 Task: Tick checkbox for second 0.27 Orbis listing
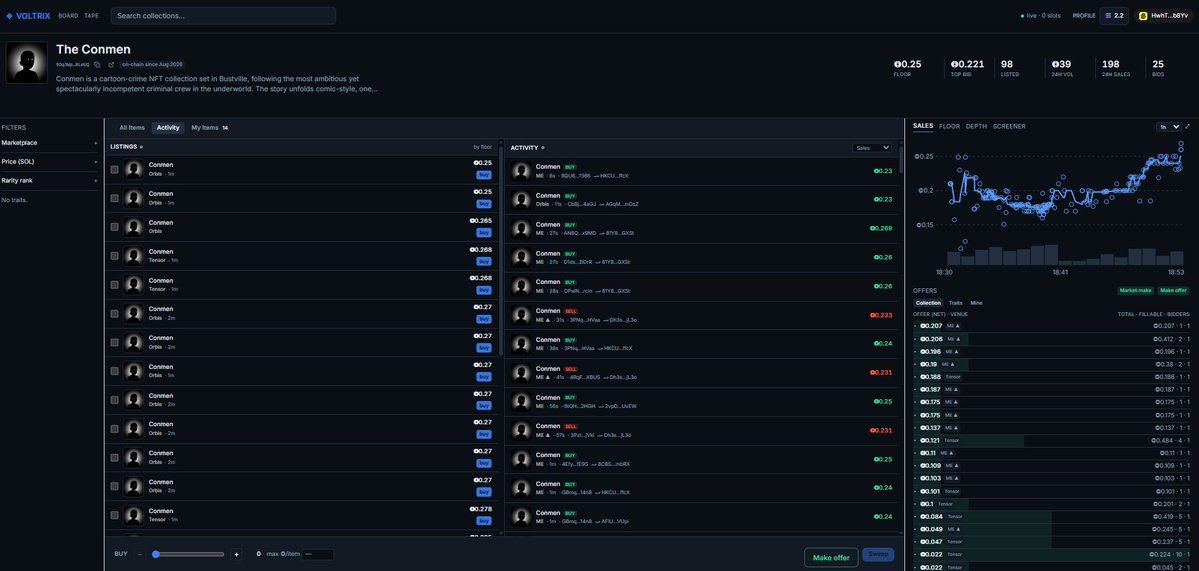click(x=115, y=342)
